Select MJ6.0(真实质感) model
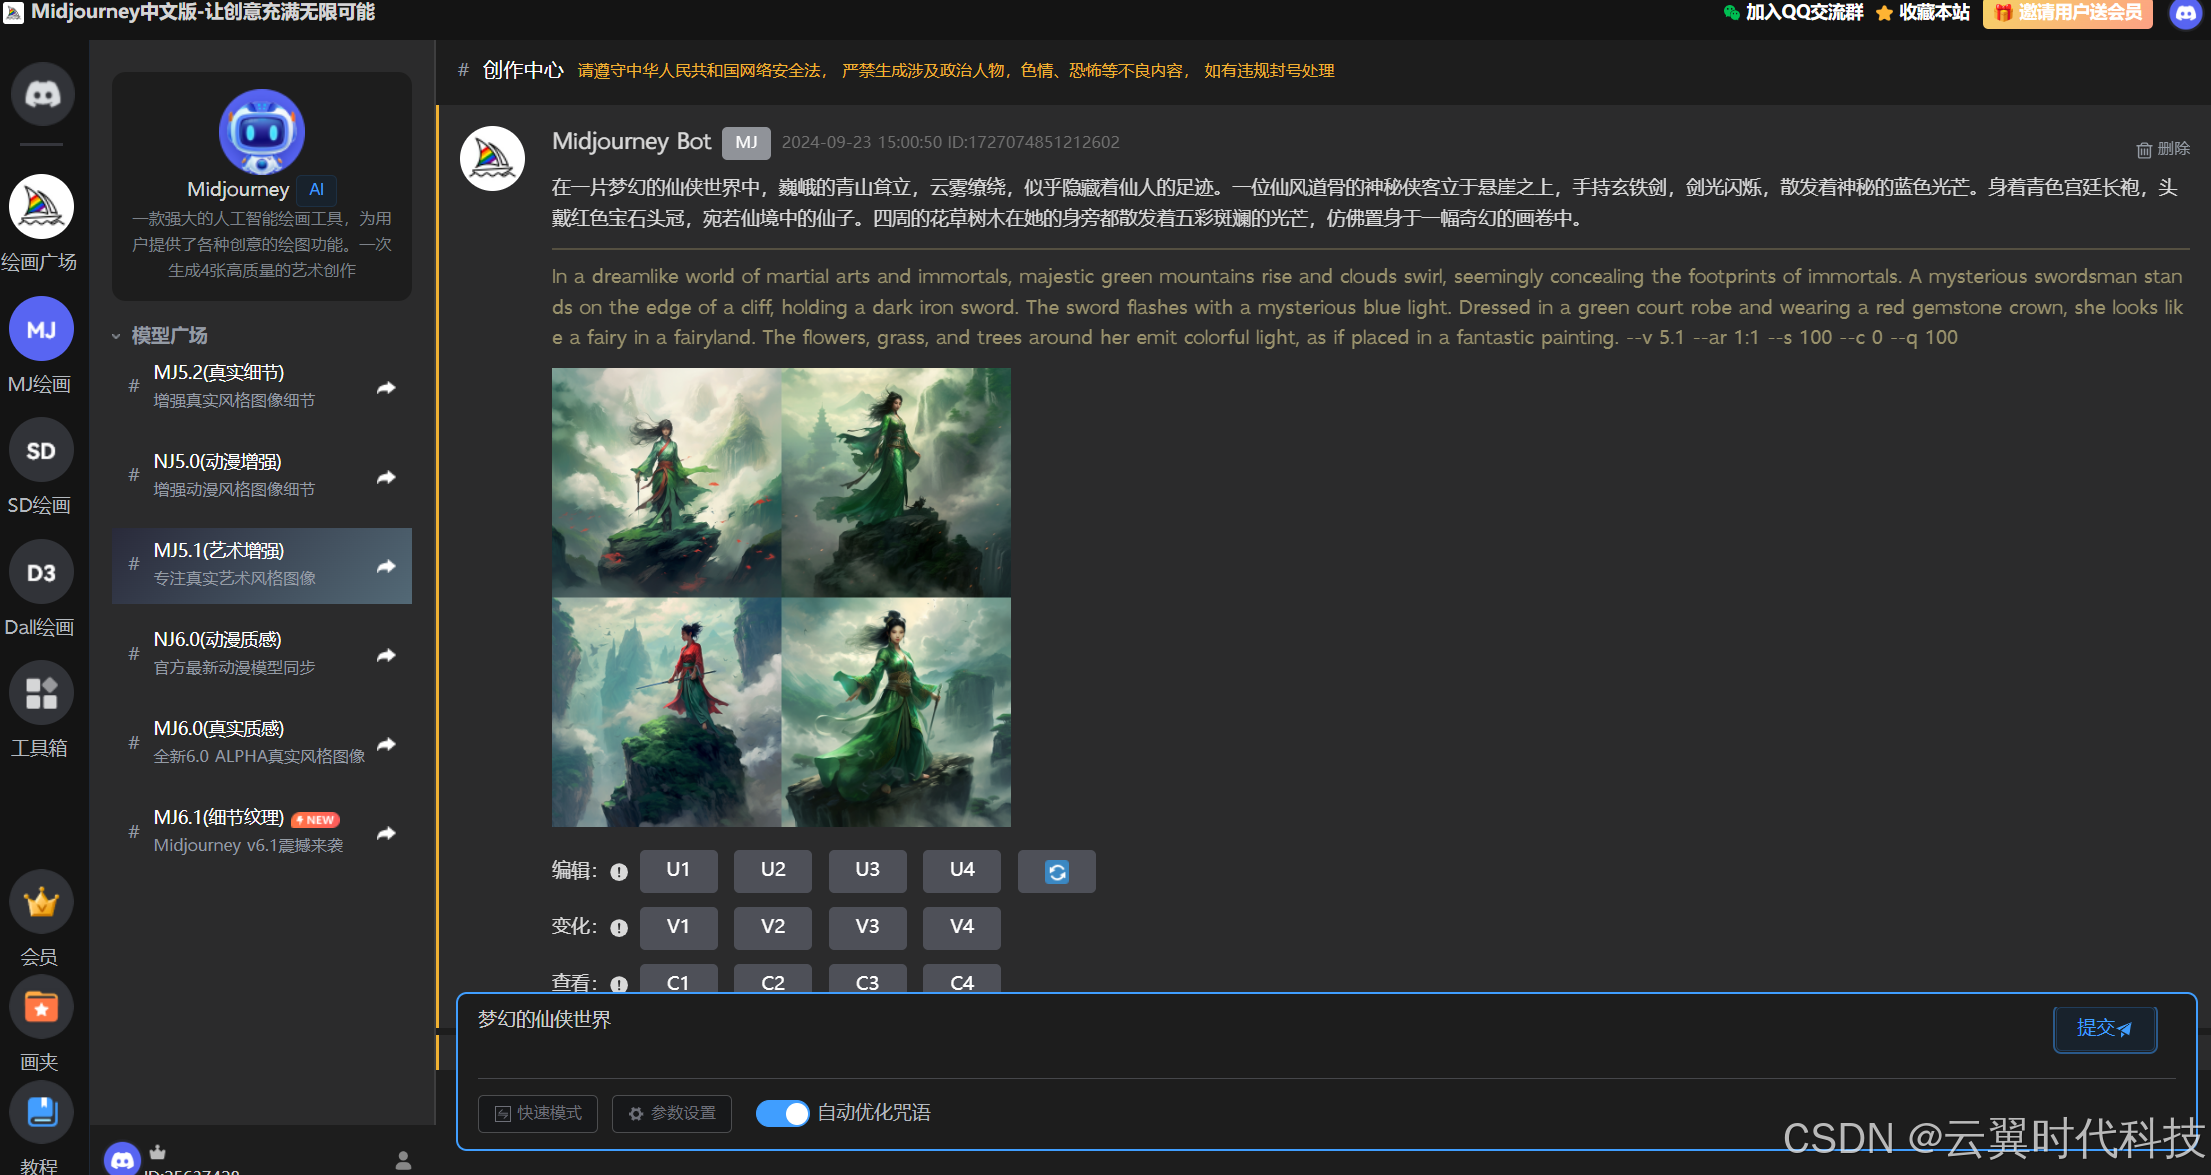This screenshot has height=1175, width=2211. (x=262, y=742)
